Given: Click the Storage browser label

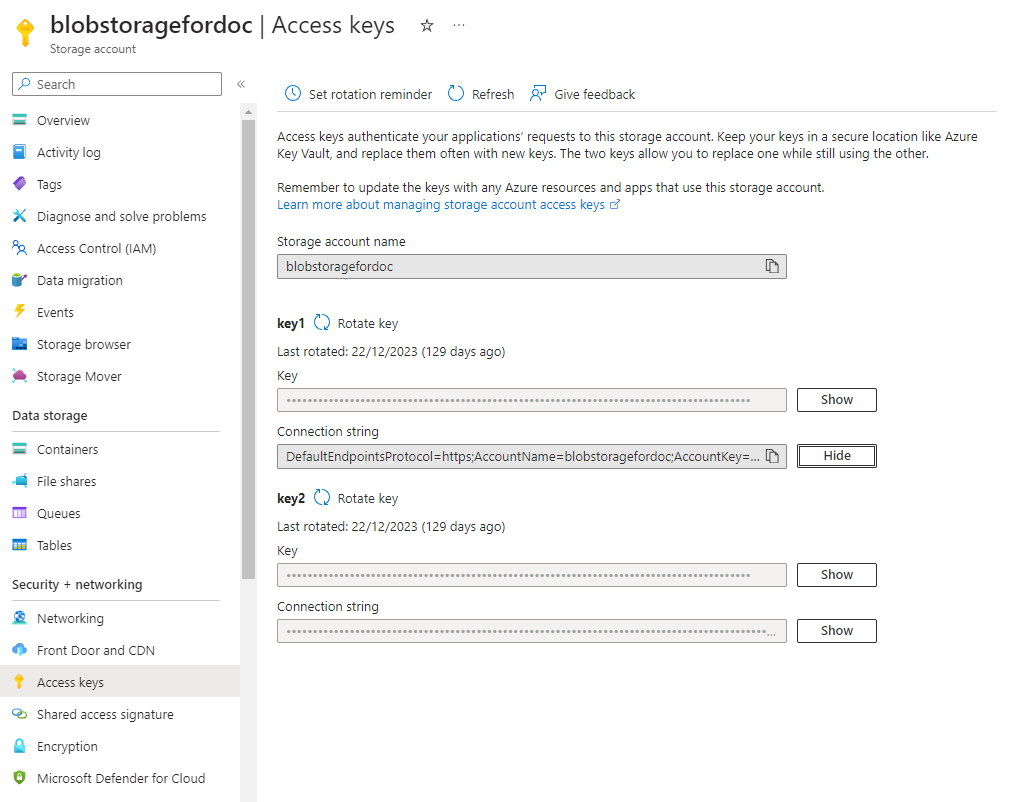Looking at the screenshot, I should [84, 345].
